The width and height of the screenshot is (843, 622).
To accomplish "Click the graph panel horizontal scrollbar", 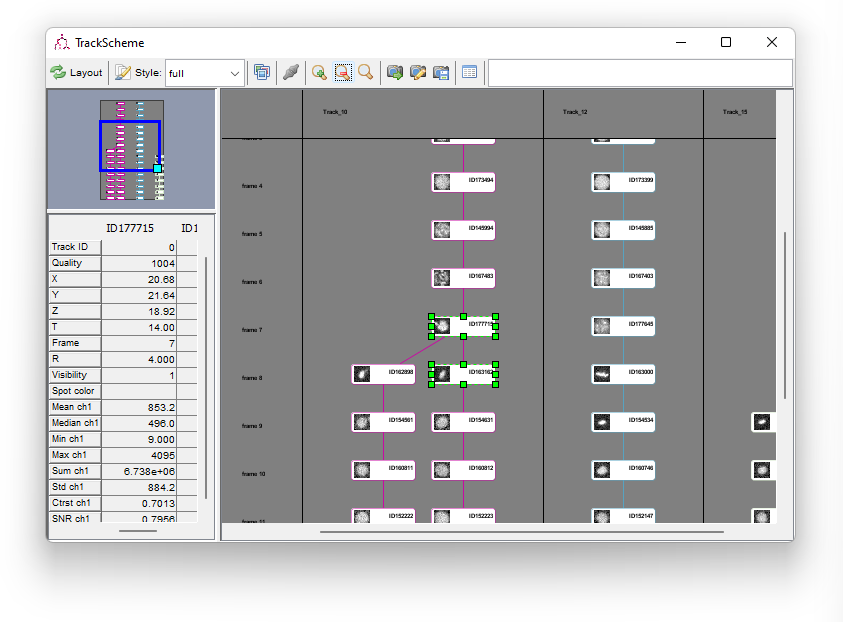I will tap(521, 532).
